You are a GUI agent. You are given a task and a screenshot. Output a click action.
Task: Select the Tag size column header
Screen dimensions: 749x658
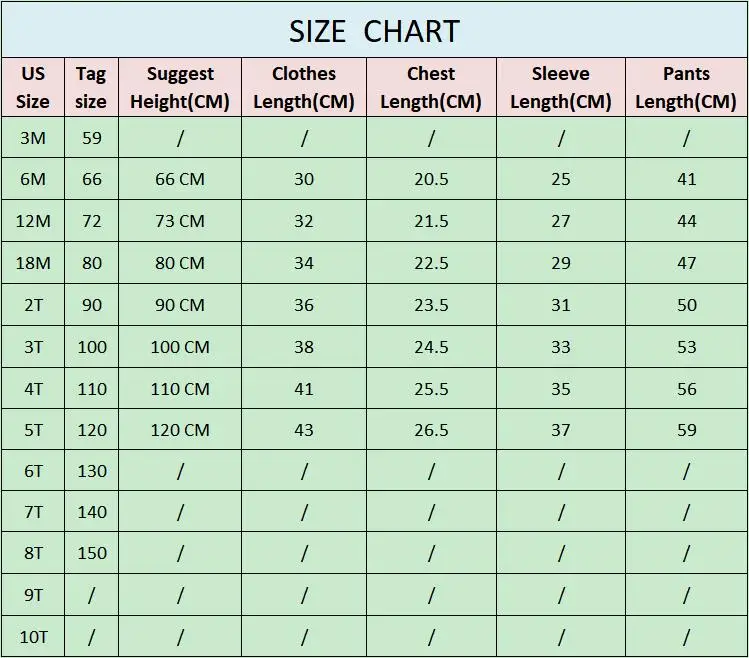(x=91, y=87)
